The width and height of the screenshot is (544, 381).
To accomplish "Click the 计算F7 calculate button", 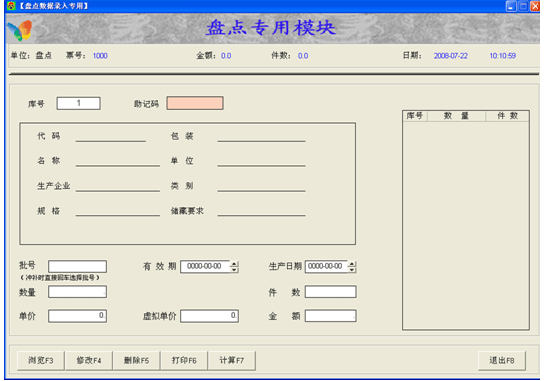I will (231, 361).
